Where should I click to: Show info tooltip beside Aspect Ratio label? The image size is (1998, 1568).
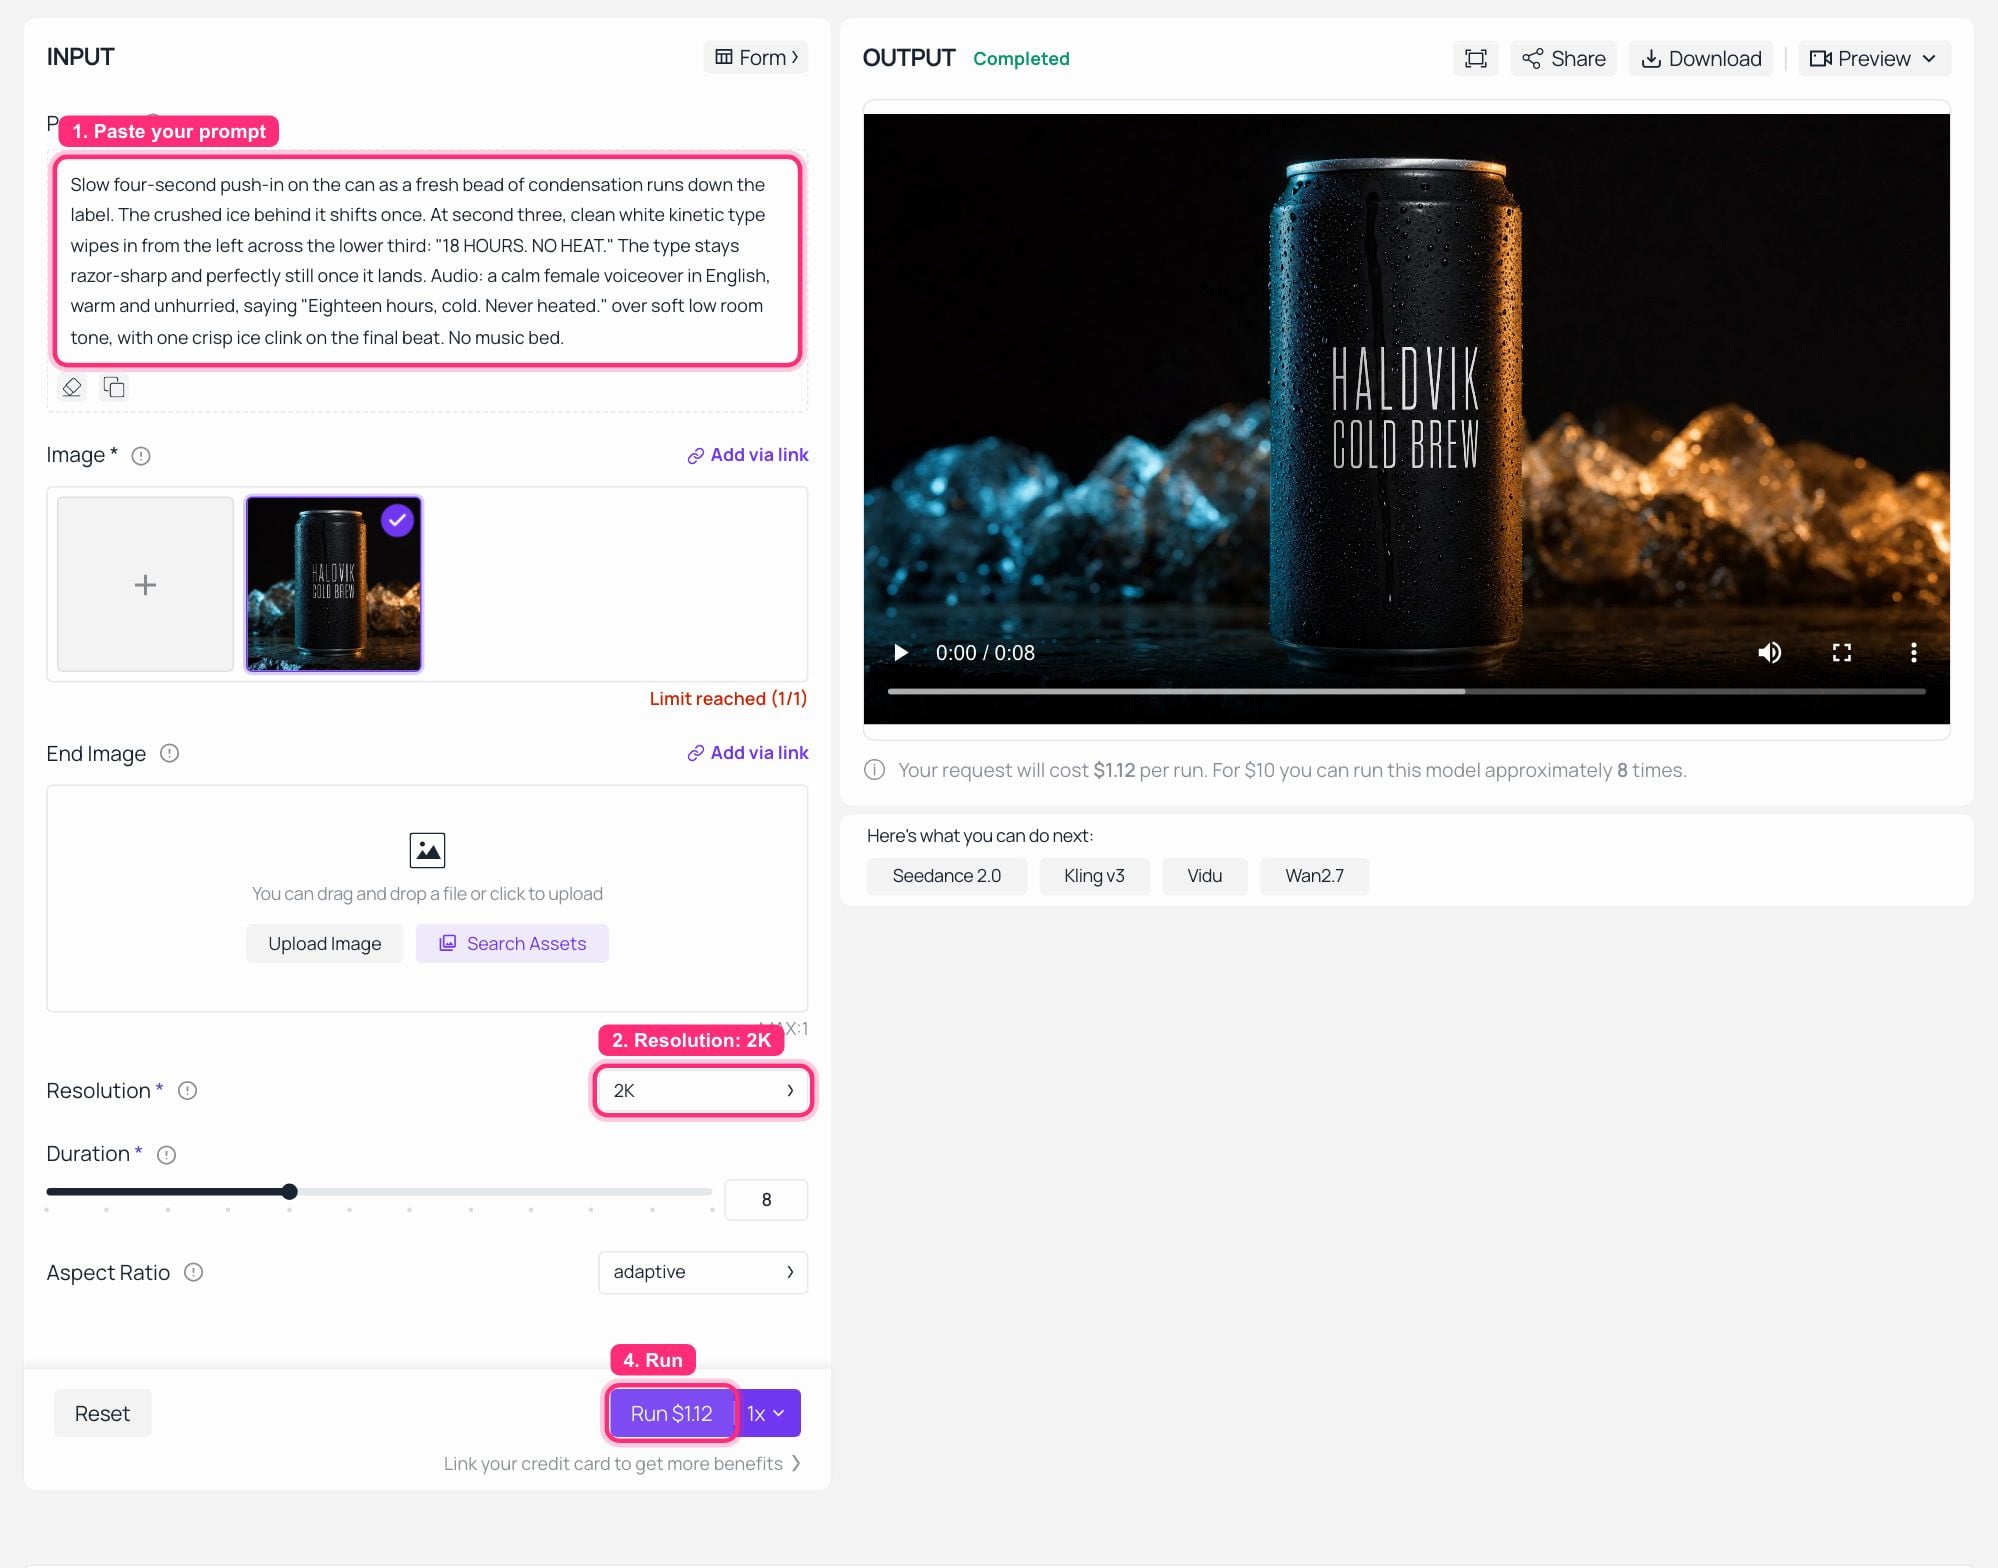tap(194, 1272)
